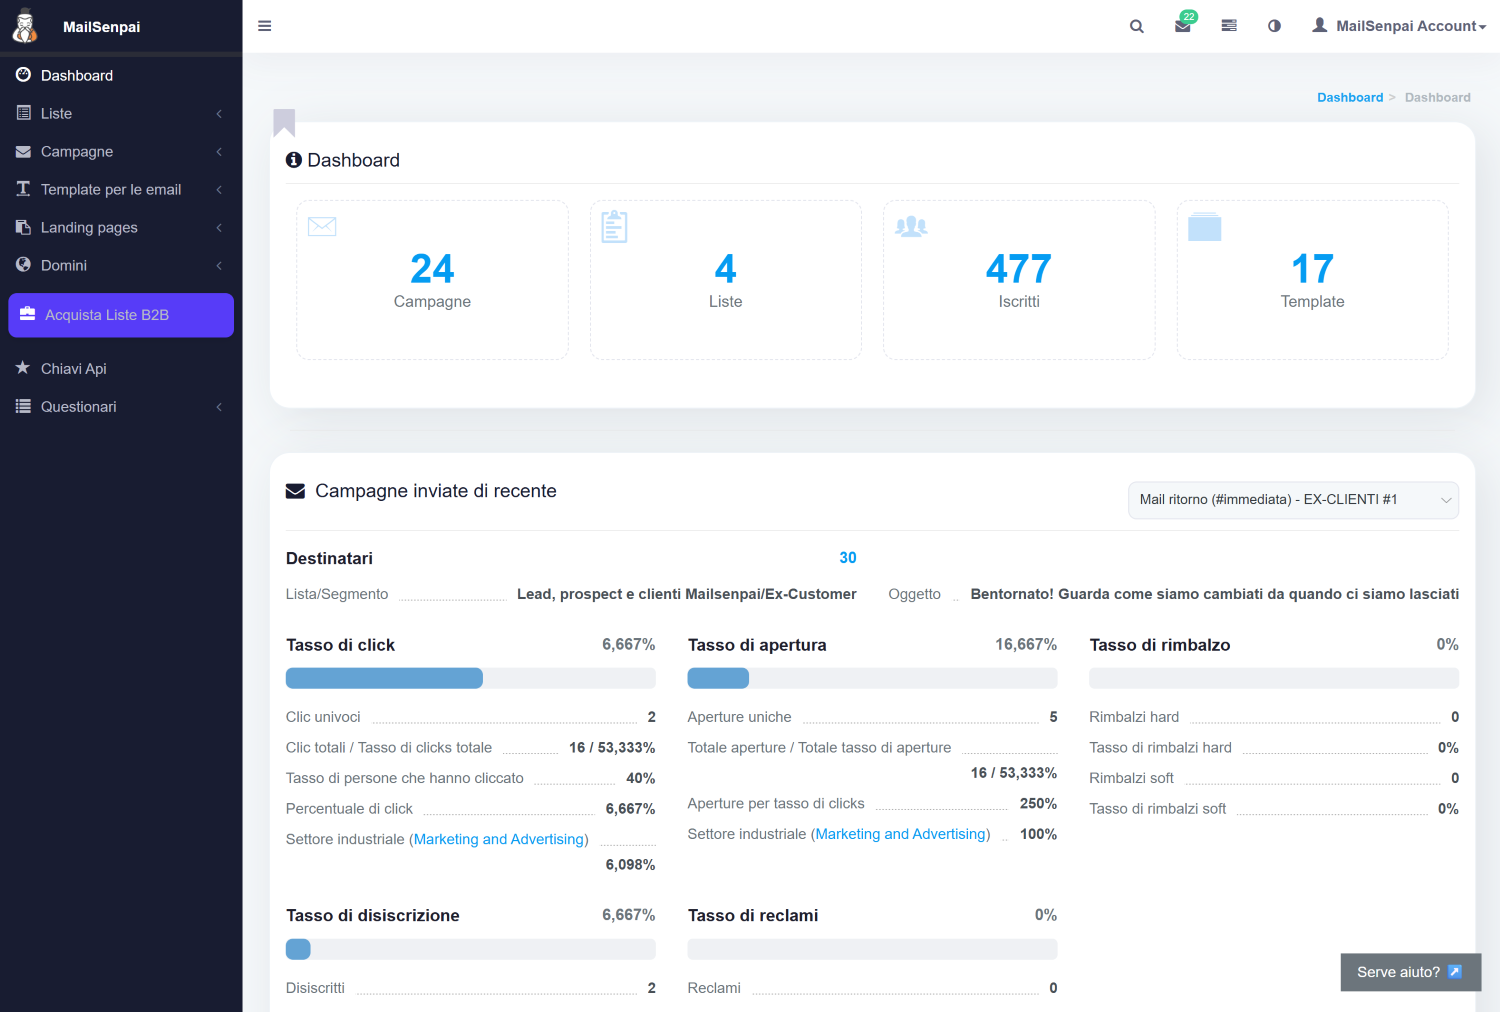The height and width of the screenshot is (1012, 1500).
Task: Click the Serve aiuto? help button
Action: (1410, 972)
